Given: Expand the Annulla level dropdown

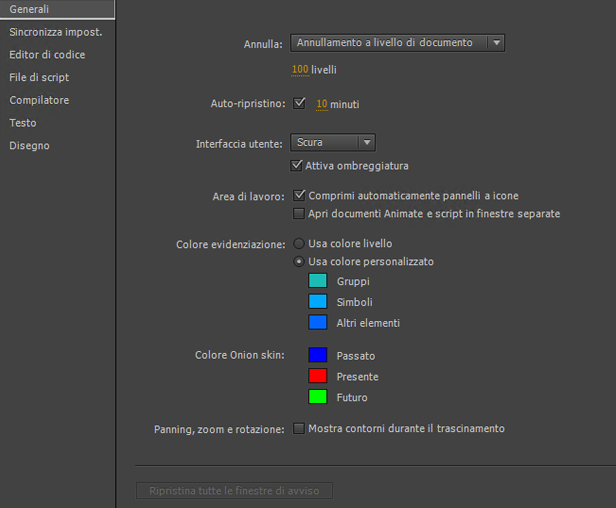Looking at the screenshot, I should (x=397, y=43).
